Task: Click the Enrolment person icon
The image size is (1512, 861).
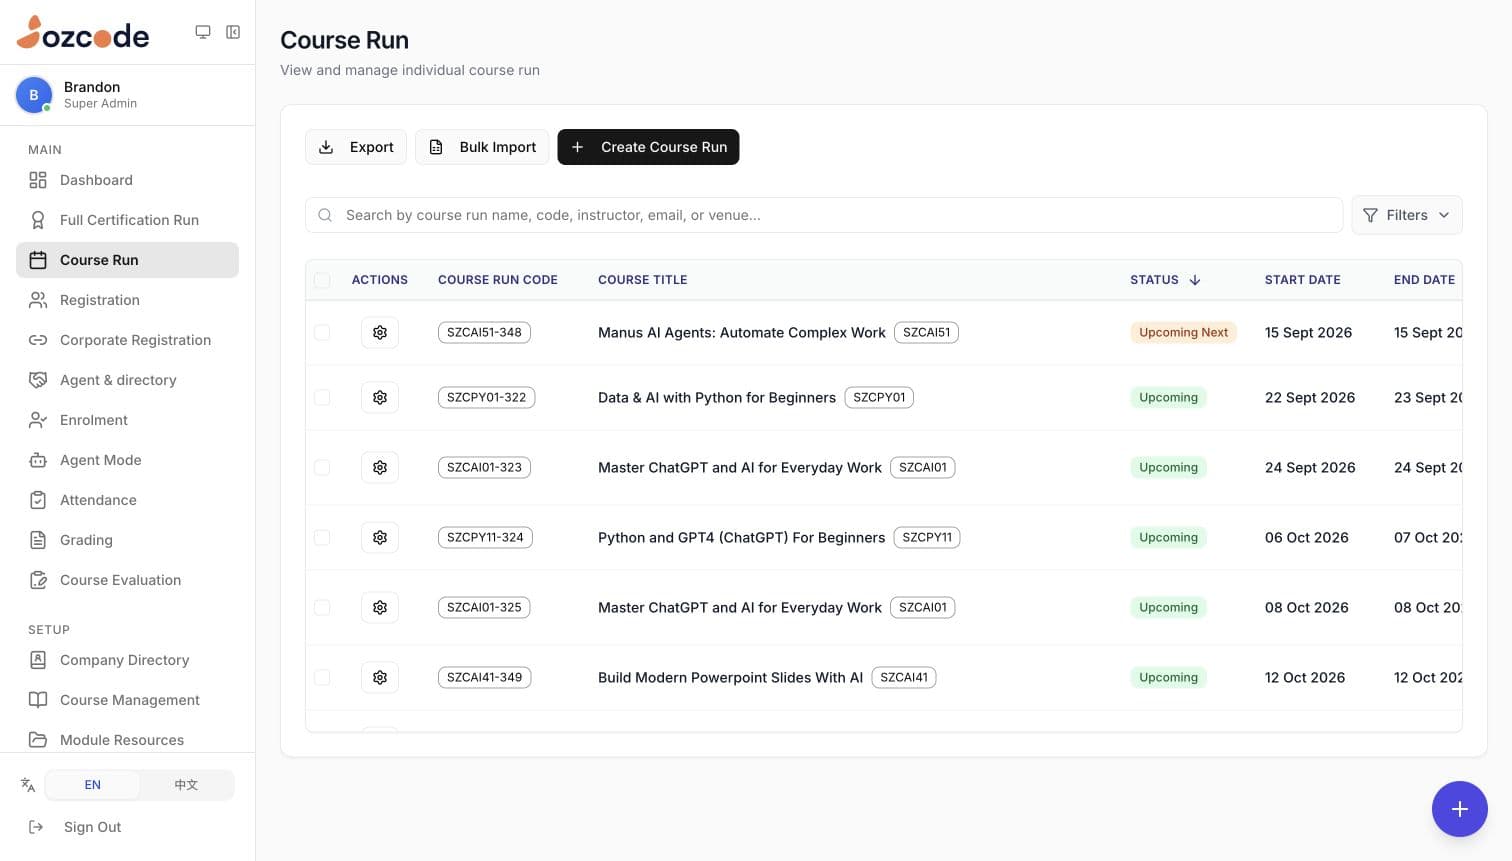Action: [x=38, y=420]
